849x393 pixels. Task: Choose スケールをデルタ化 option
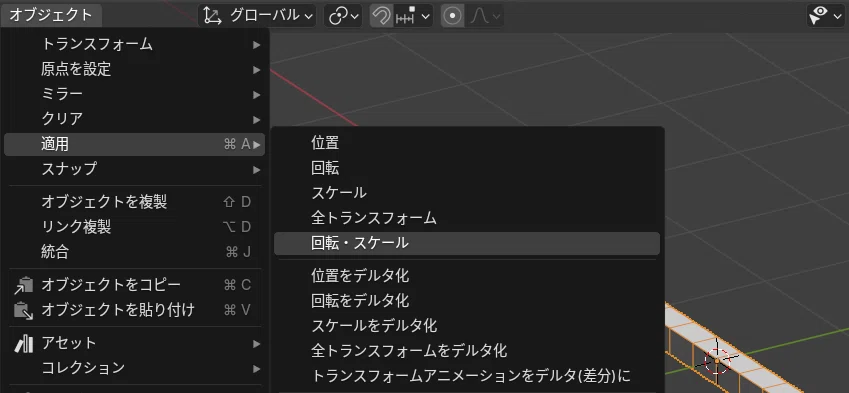pyautogui.click(x=467, y=325)
